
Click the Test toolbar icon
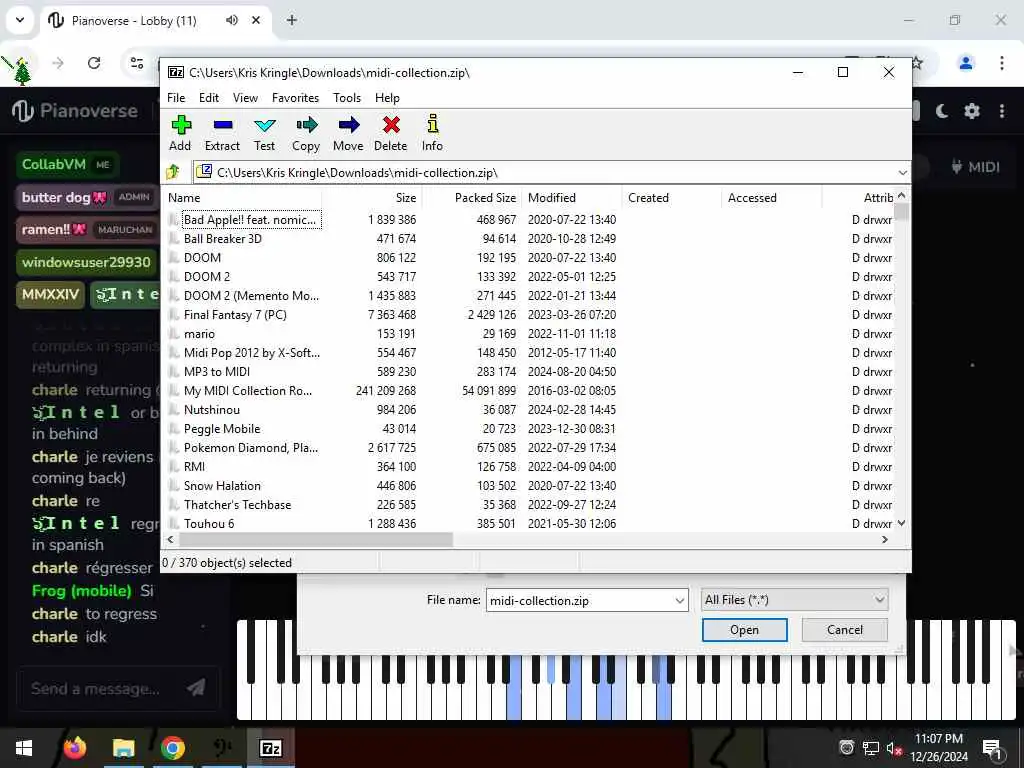point(264,133)
